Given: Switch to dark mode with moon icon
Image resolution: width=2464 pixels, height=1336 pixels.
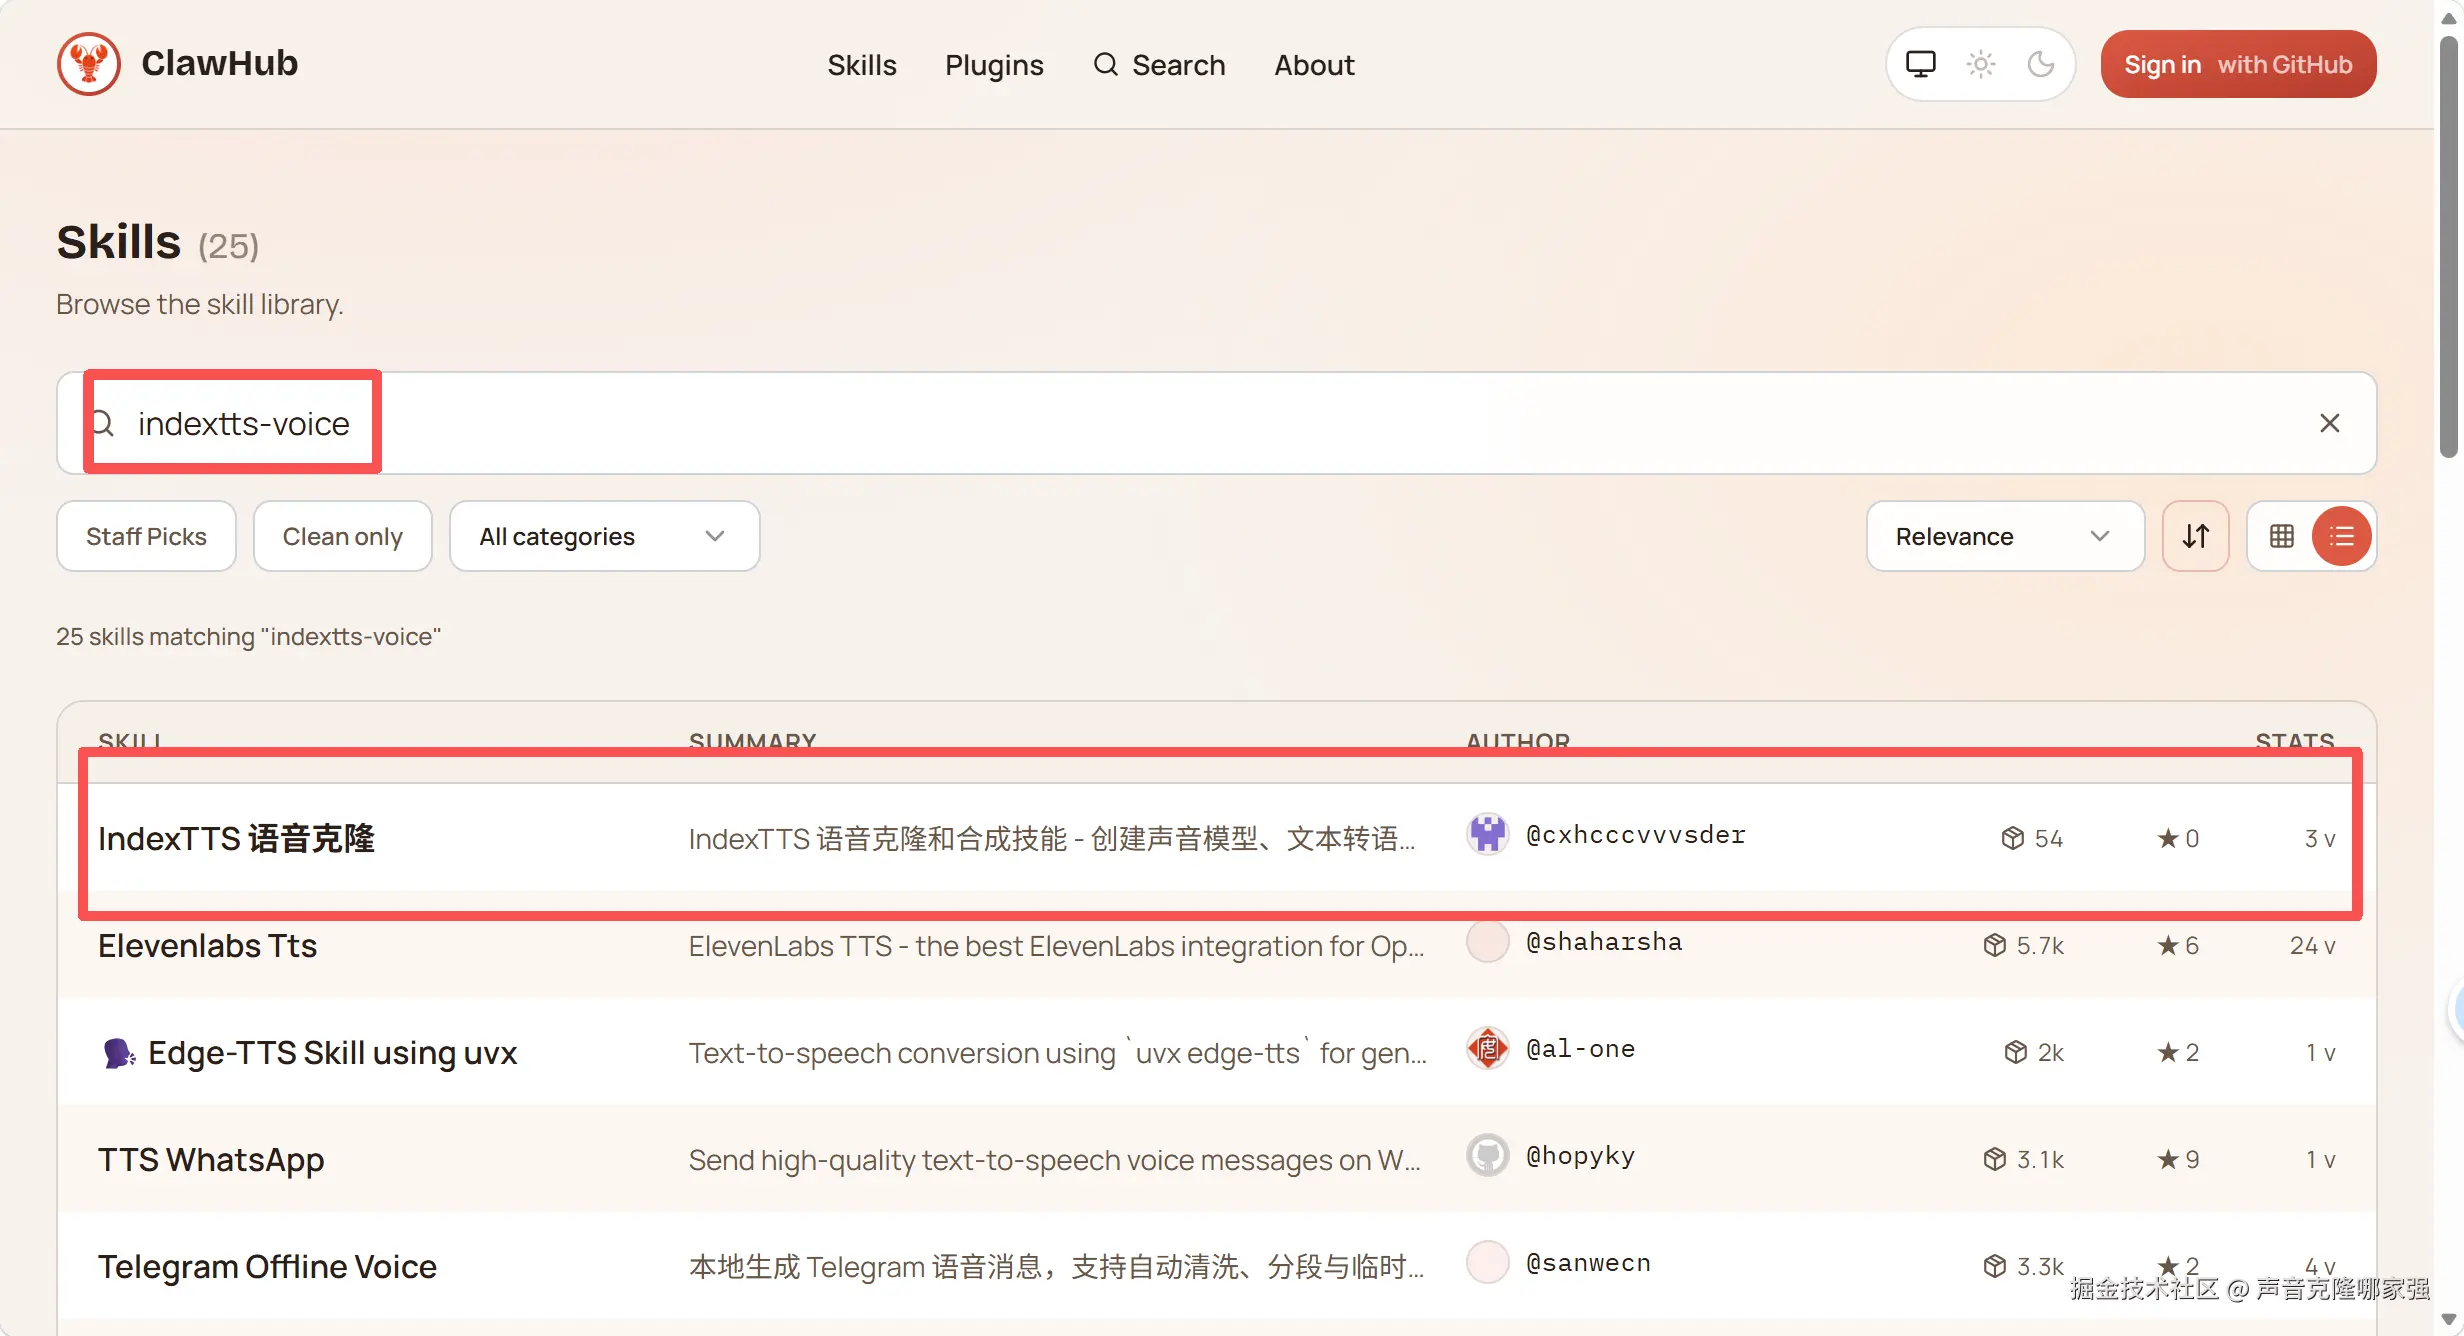Looking at the screenshot, I should [x=2041, y=63].
